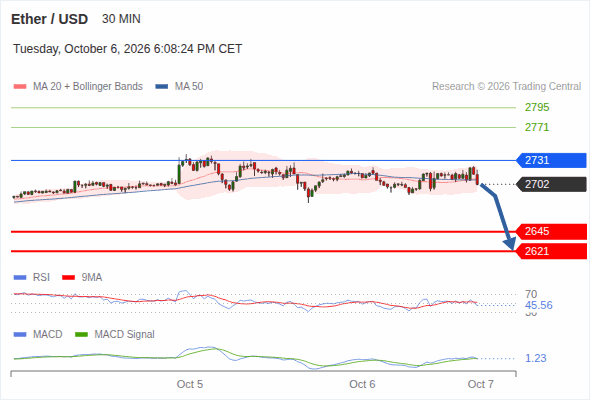Screen dimensions: 590x400
Task: Click the 2795 resistance level value
Action: pyautogui.click(x=537, y=107)
